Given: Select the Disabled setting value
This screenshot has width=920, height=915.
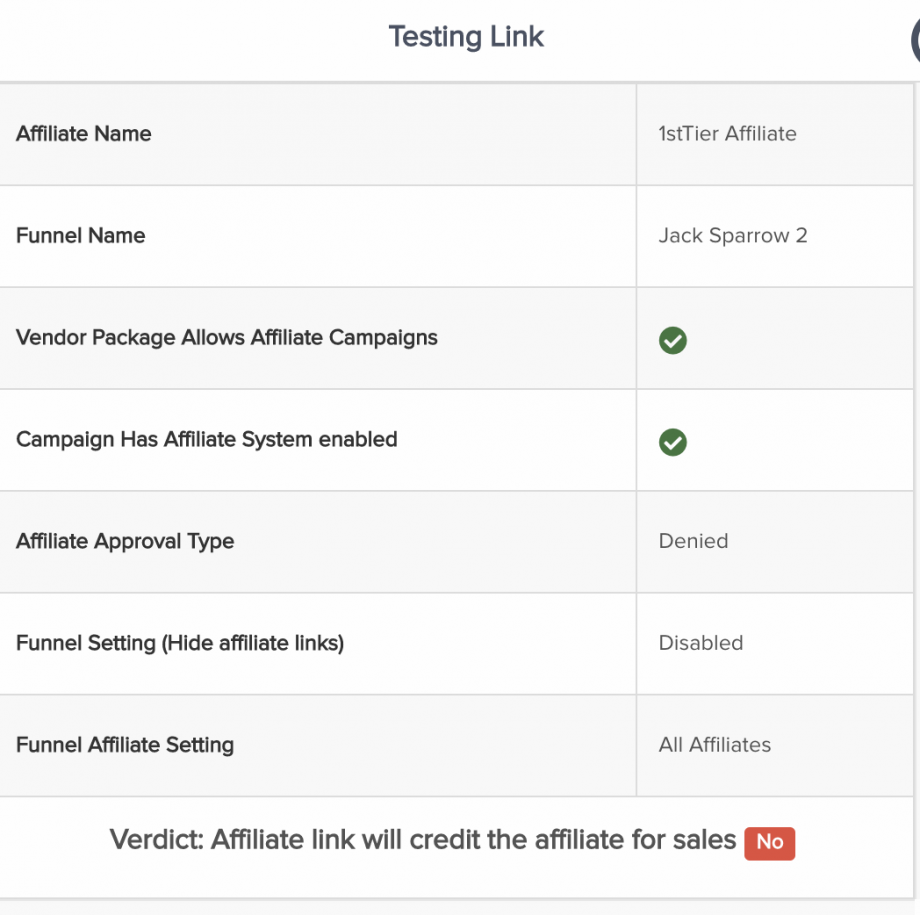Looking at the screenshot, I should pyautogui.click(x=700, y=644).
